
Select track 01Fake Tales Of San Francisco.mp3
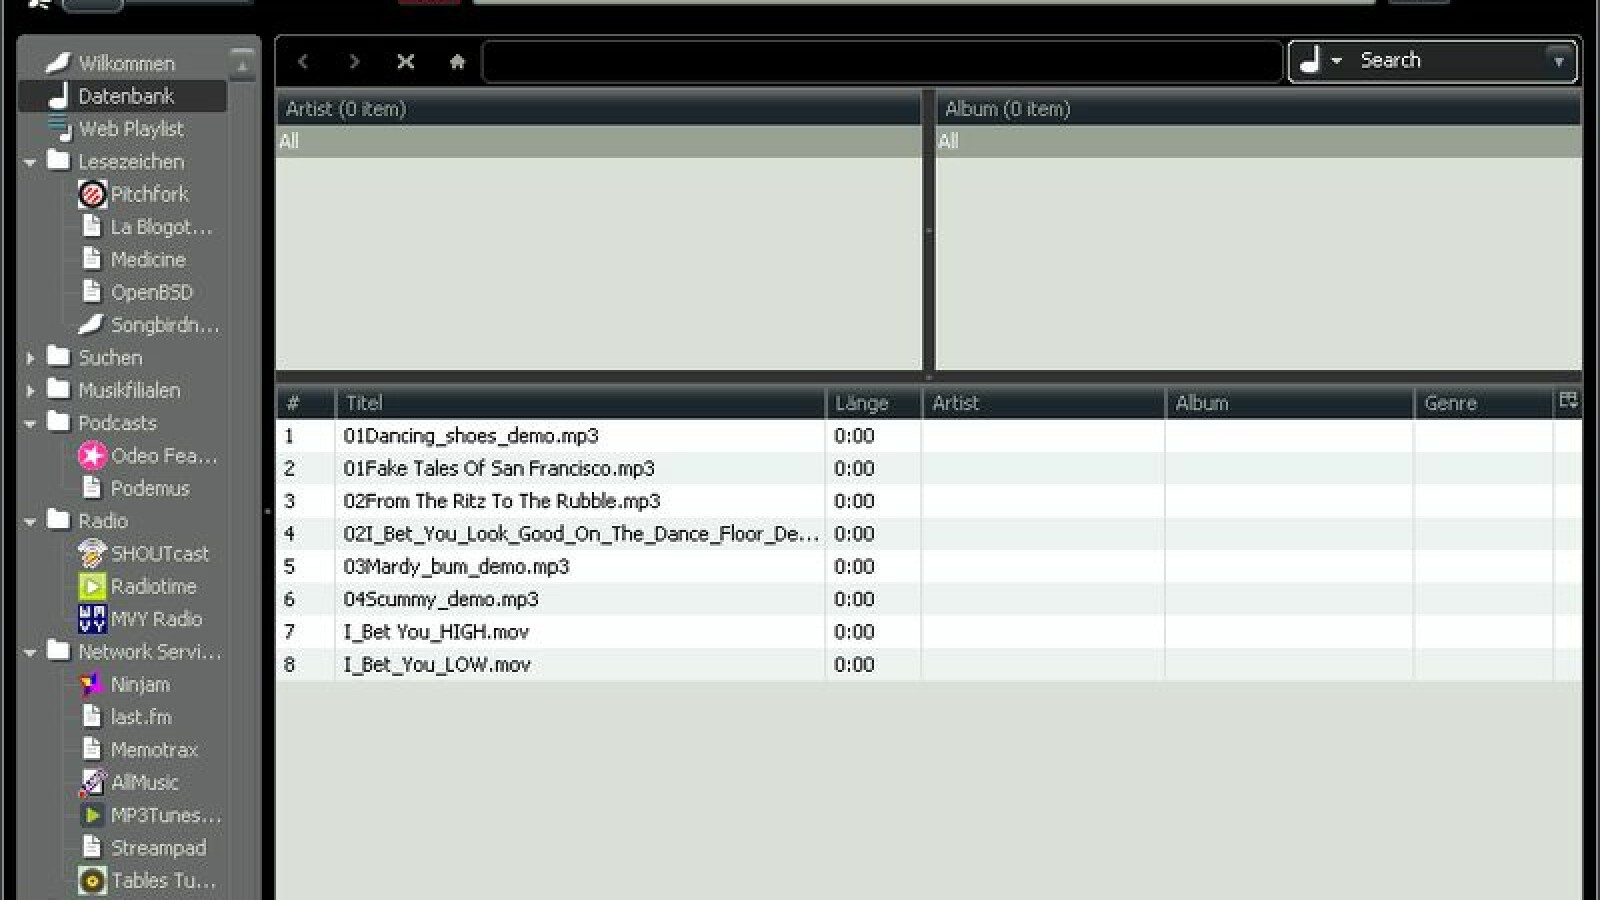click(x=499, y=468)
